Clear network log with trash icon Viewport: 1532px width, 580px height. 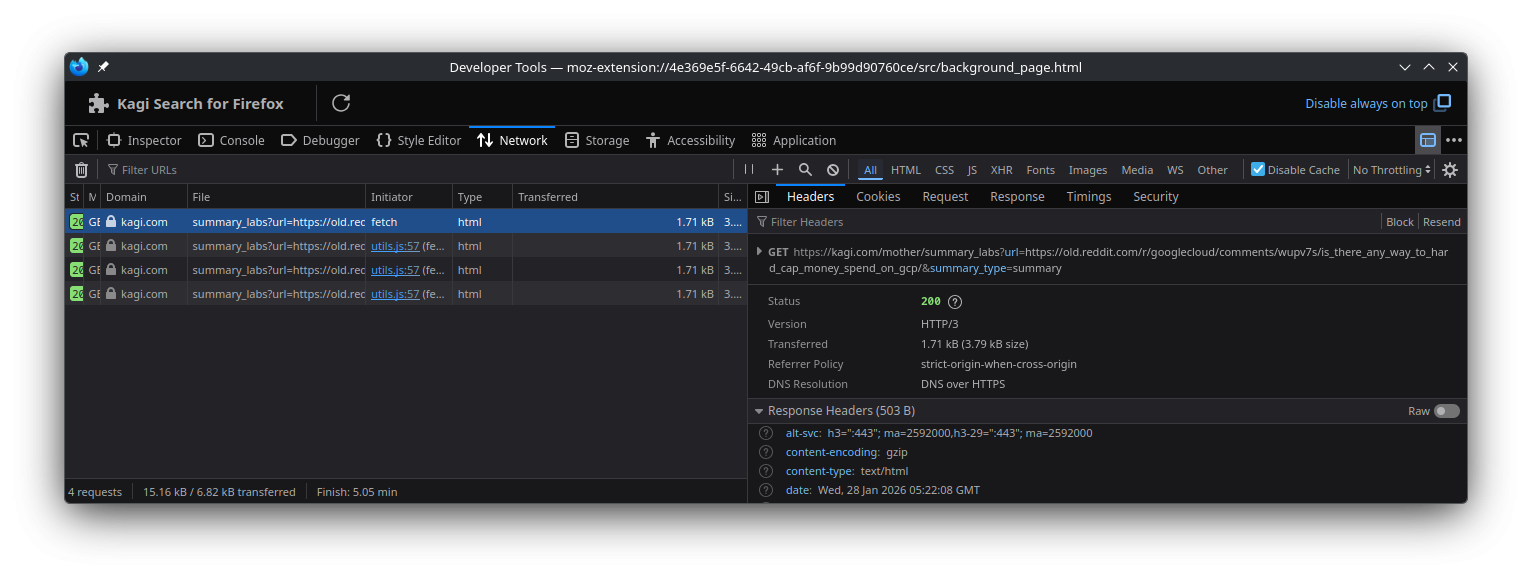tap(81, 170)
